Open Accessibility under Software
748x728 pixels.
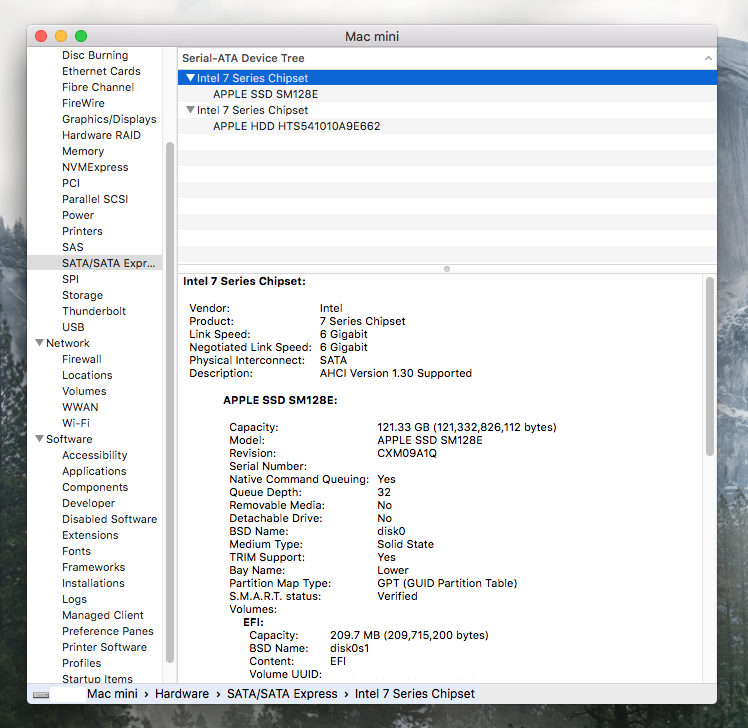[x=94, y=455]
